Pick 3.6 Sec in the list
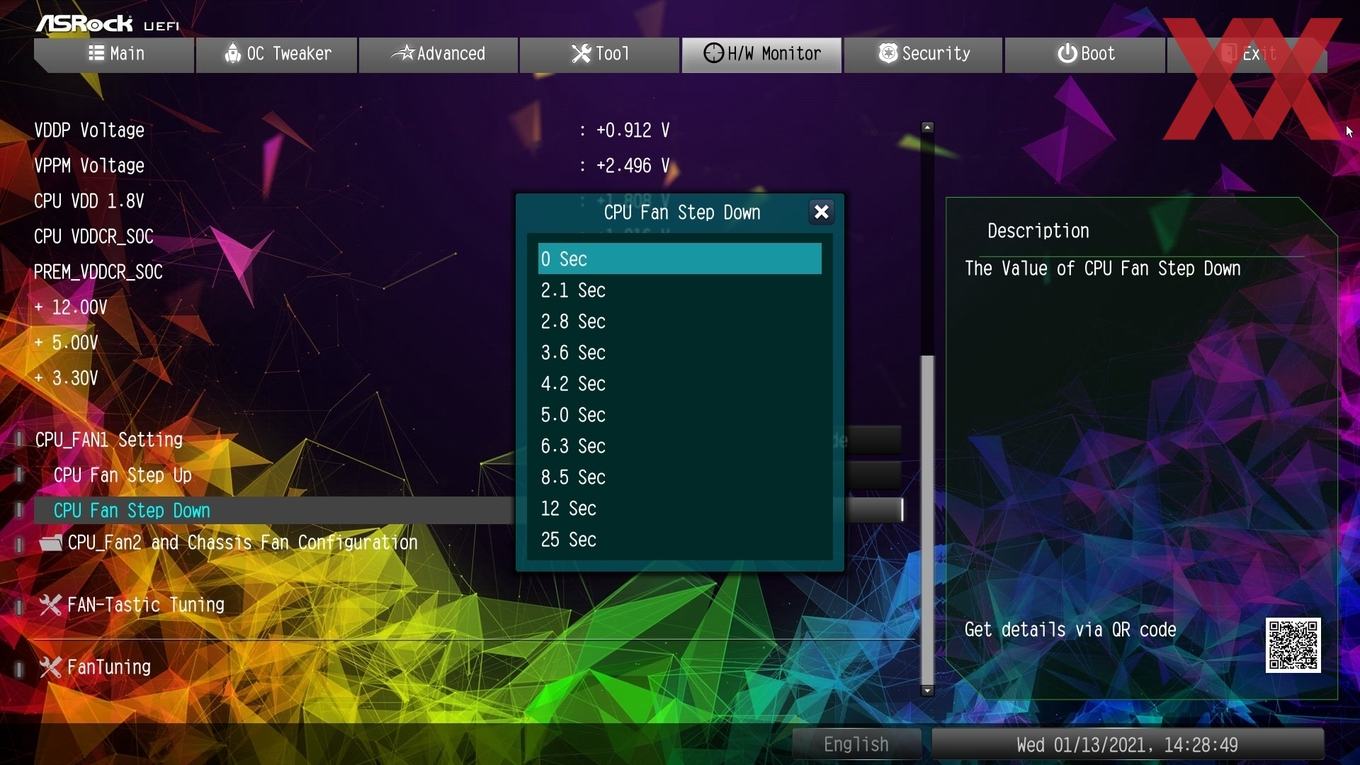 680,352
